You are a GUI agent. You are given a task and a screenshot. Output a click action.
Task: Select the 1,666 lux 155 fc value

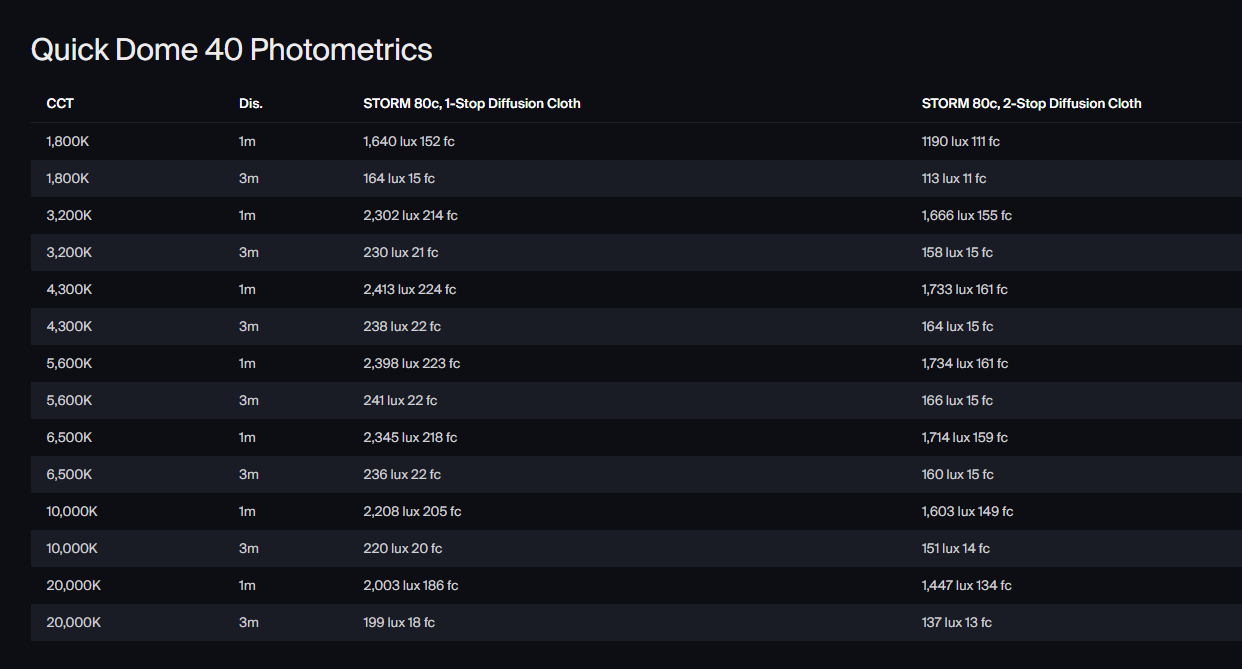966,216
